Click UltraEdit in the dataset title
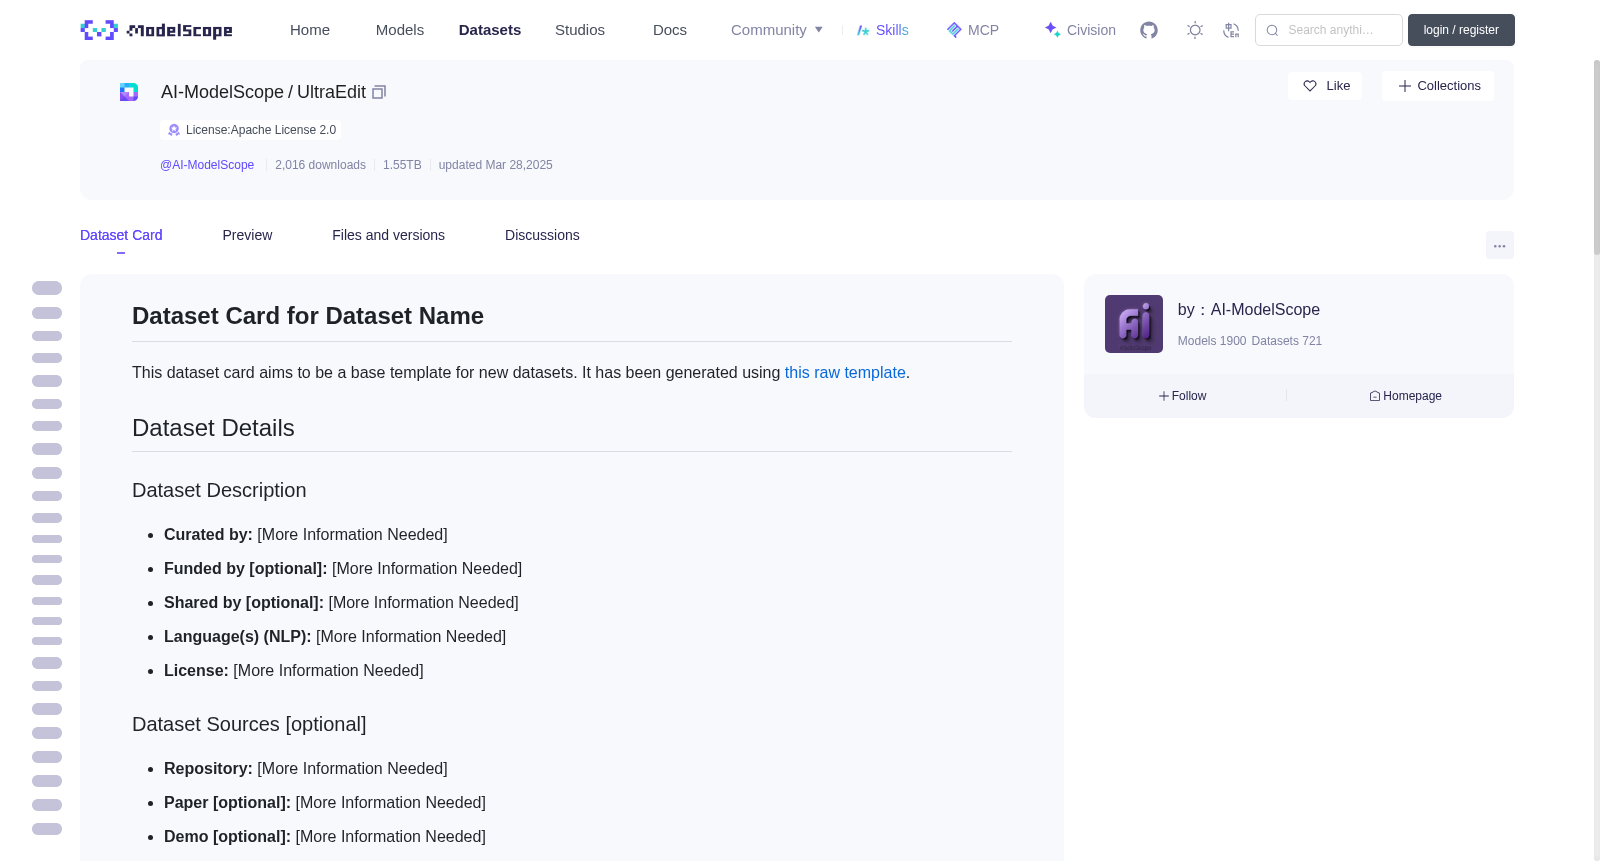 331,92
